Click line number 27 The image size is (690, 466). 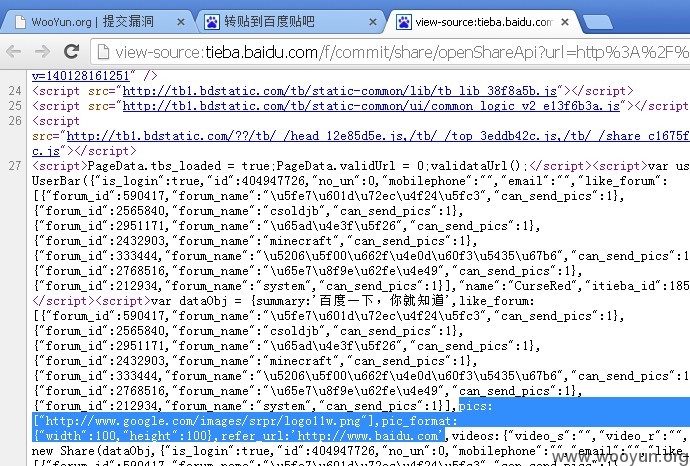pyautogui.click(x=15, y=166)
